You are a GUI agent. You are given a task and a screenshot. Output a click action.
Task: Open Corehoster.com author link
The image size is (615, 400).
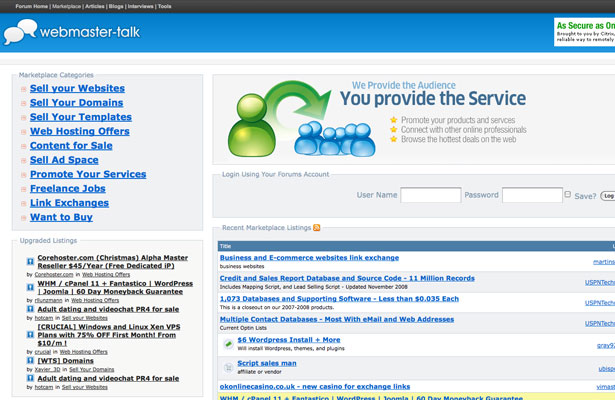pyautogui.click(x=54, y=275)
